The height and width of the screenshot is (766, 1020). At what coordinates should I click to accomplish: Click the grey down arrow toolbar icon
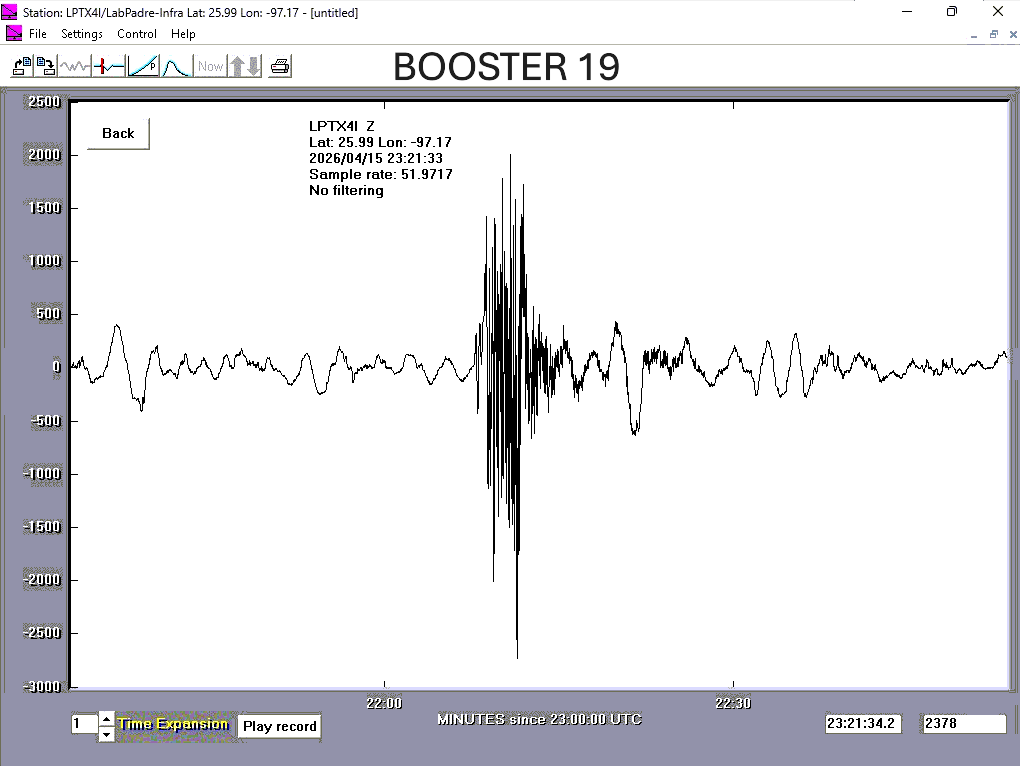click(x=254, y=66)
